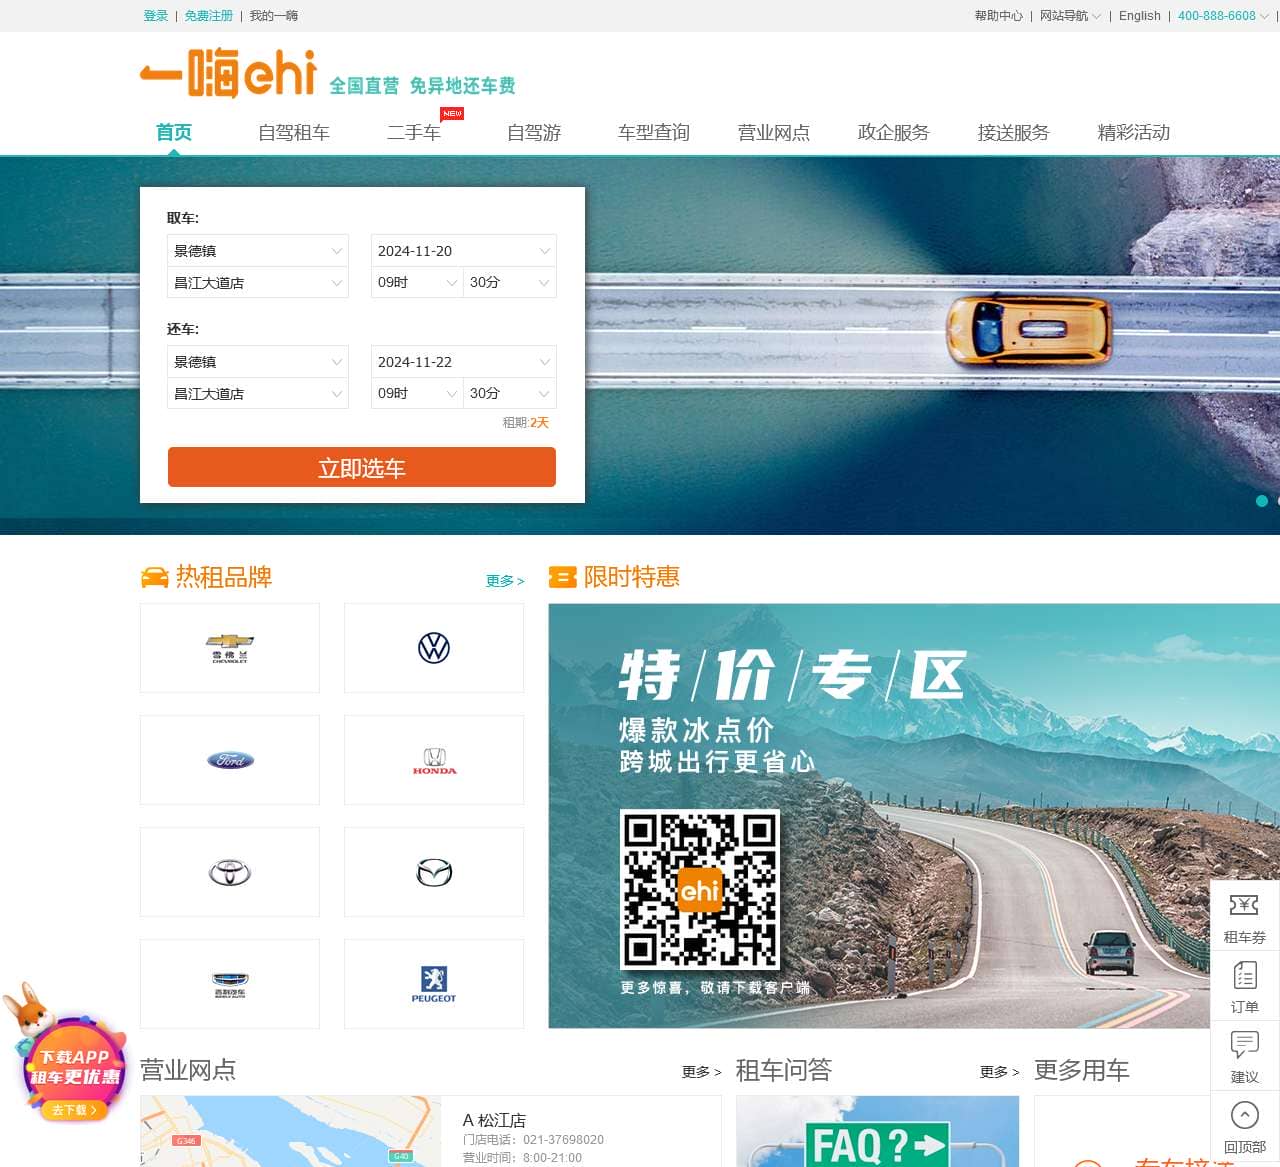Choose the Toyota brand logo

[230, 872]
